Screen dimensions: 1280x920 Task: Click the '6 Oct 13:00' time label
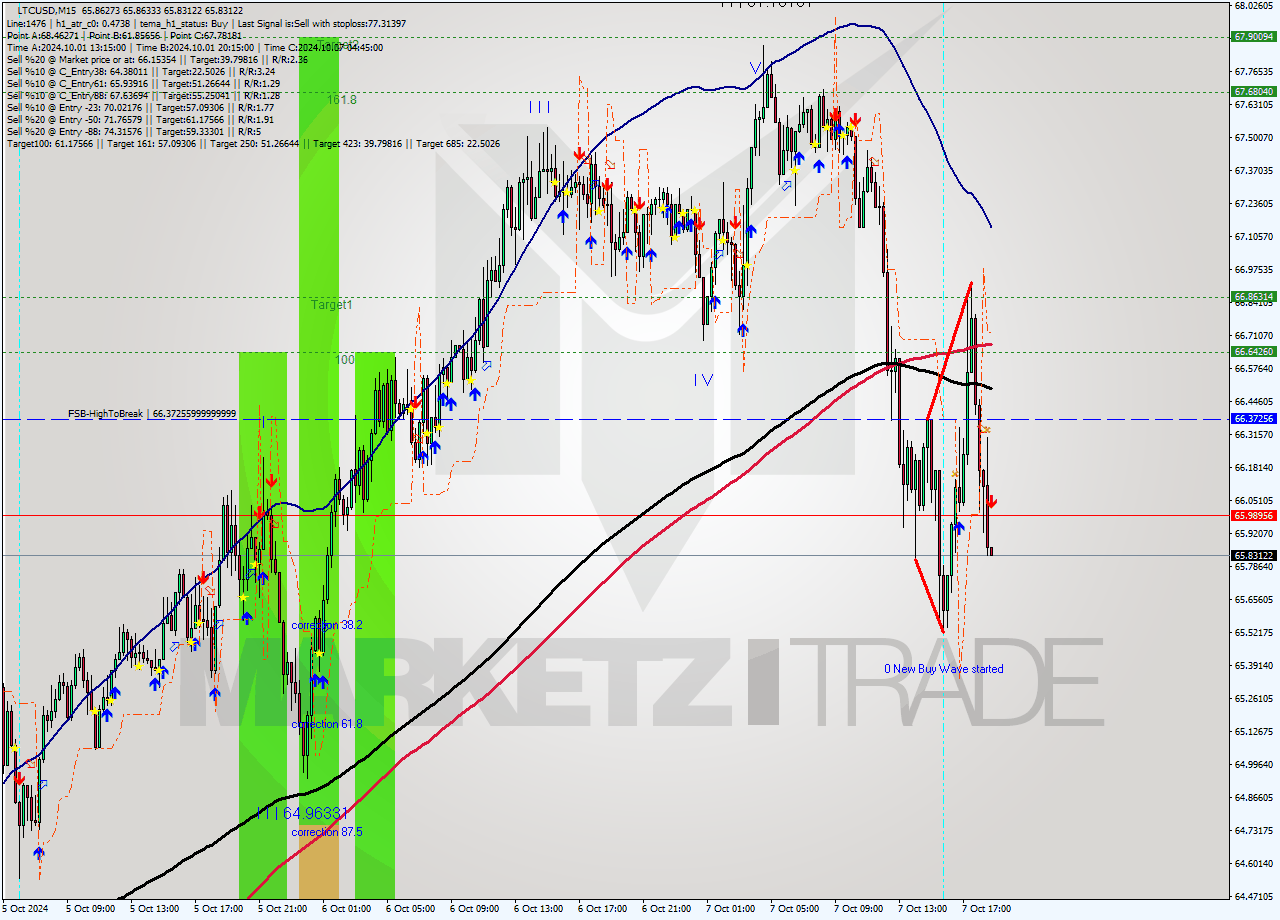[539, 909]
